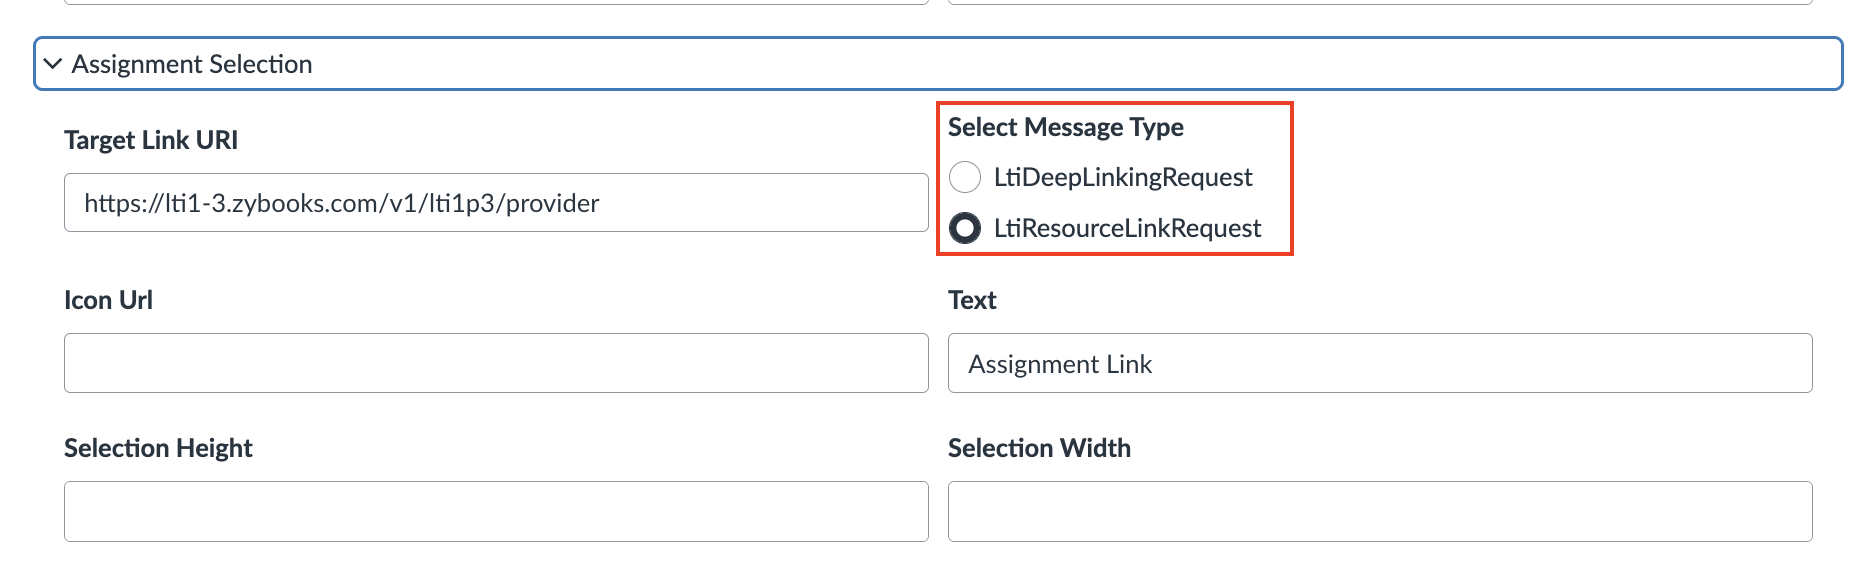Focus the Target Link URI input field
This screenshot has width=1868, height=566.
[496, 203]
